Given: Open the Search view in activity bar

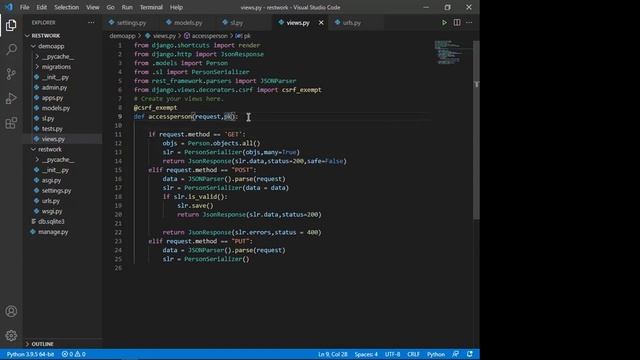Looking at the screenshot, I should (x=11, y=49).
